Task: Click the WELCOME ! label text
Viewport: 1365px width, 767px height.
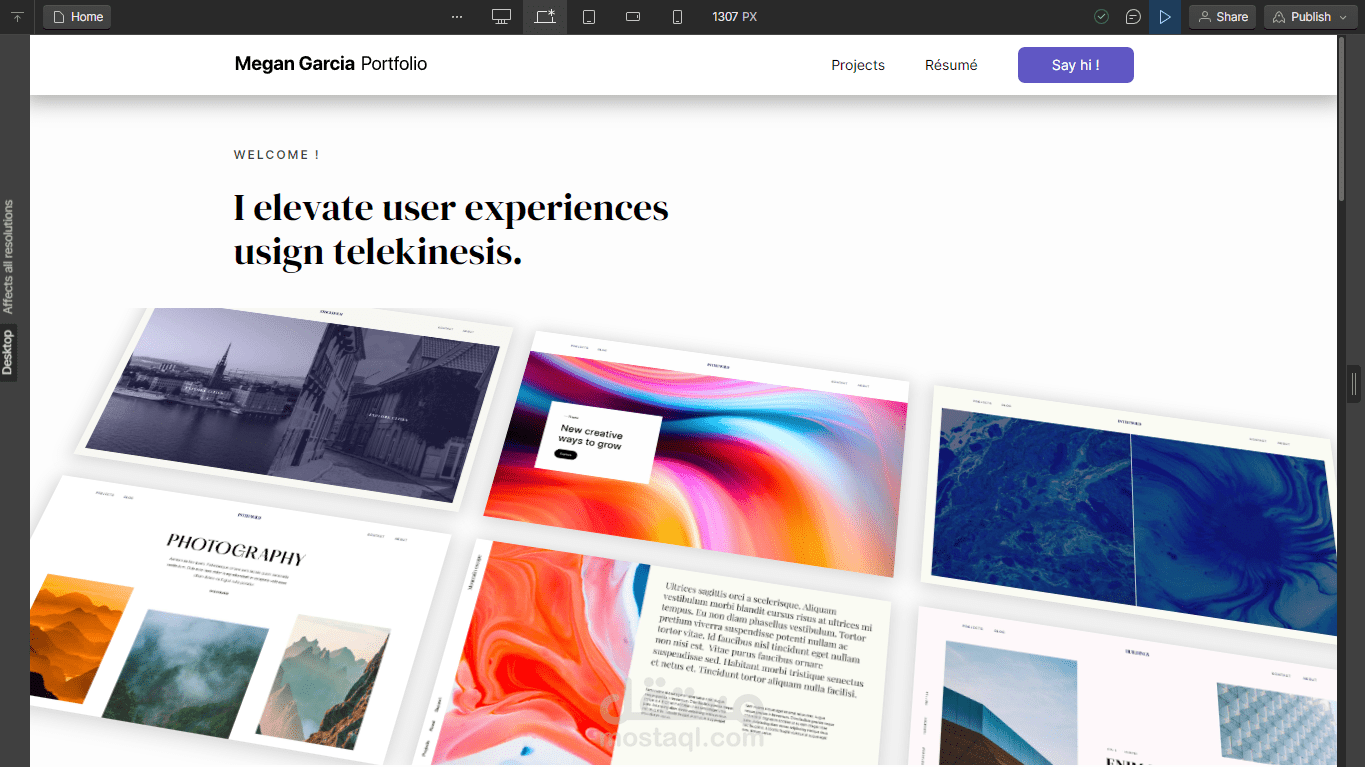Action: (x=277, y=155)
